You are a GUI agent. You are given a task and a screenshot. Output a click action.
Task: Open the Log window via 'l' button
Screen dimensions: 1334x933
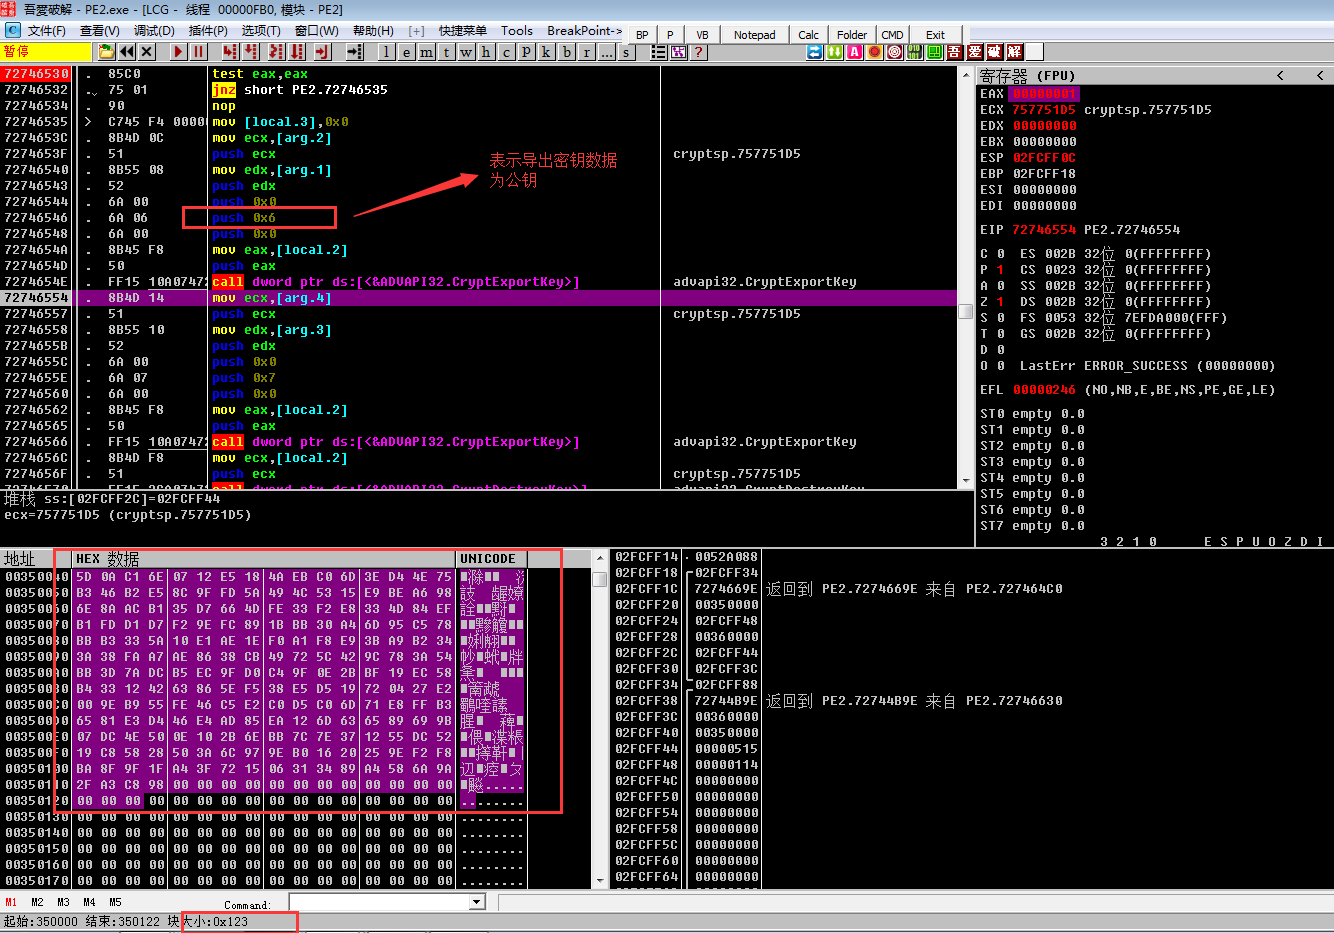pyautogui.click(x=387, y=52)
